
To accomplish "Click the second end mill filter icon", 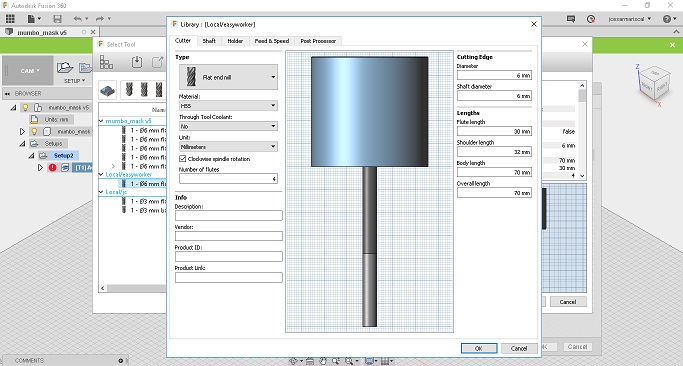I will coord(144,89).
